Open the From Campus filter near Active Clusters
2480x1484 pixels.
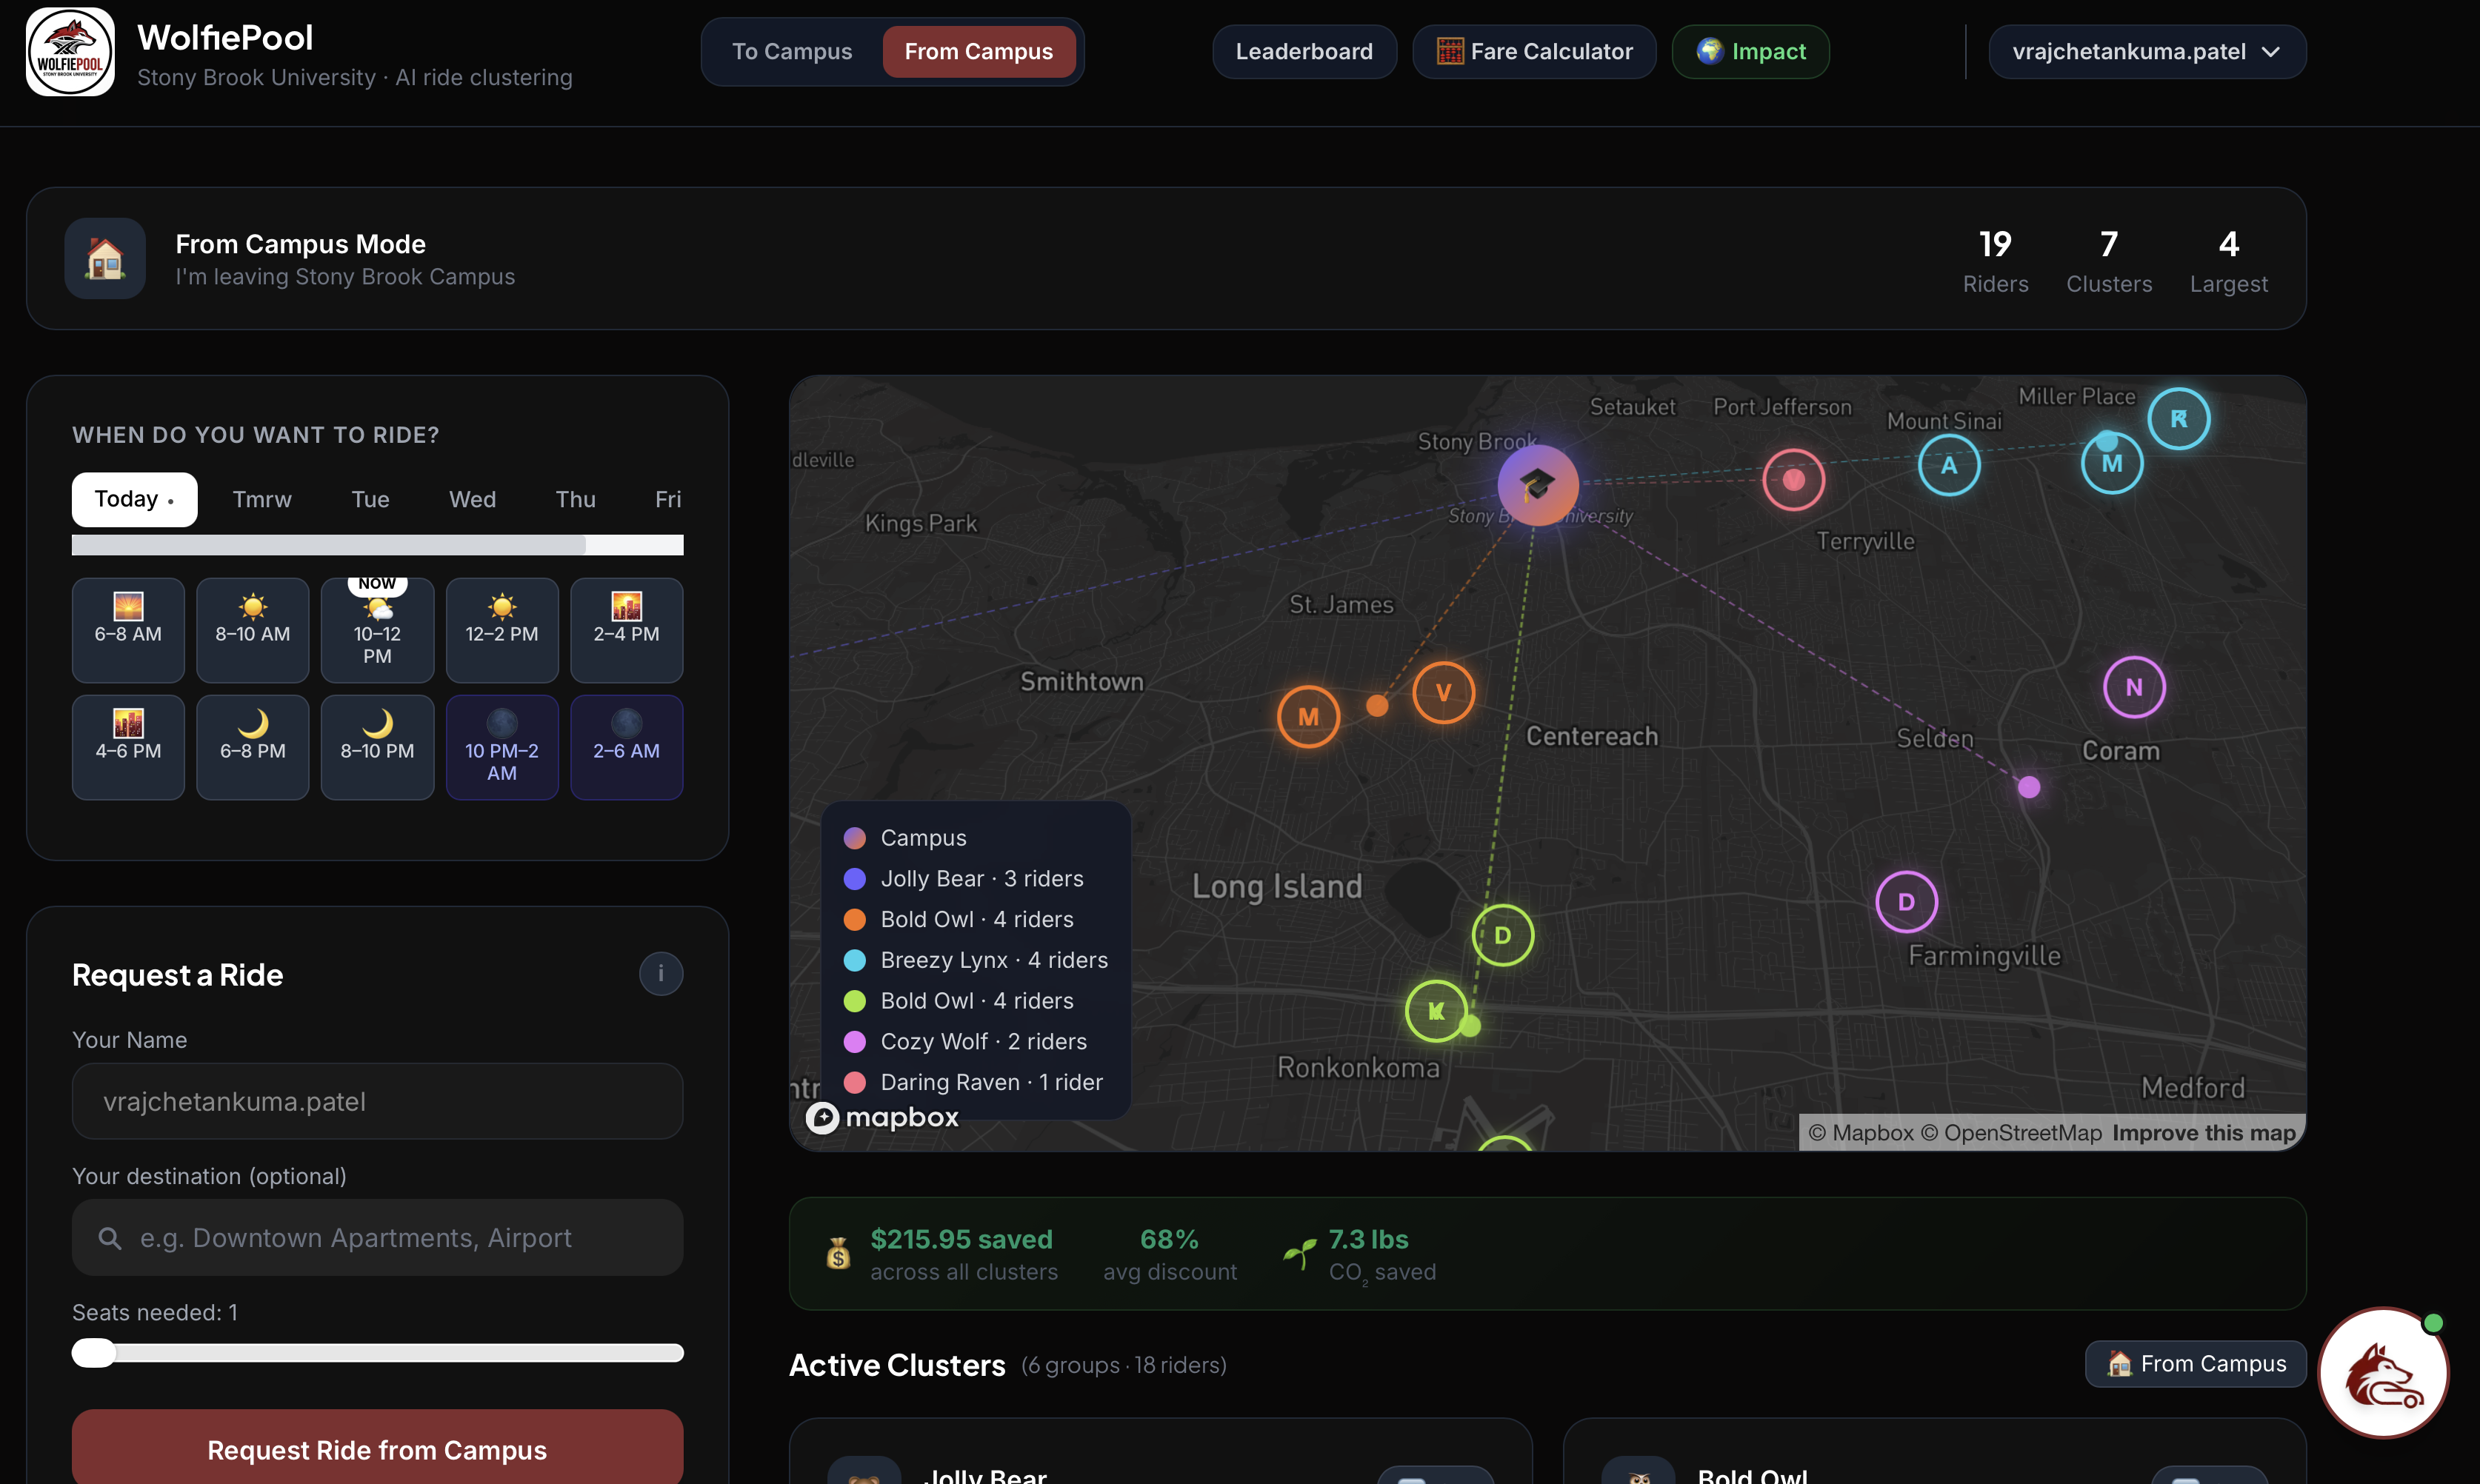click(x=2195, y=1364)
